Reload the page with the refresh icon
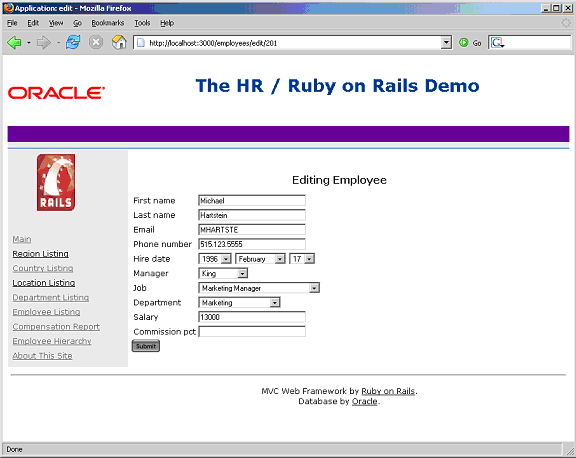 click(x=73, y=43)
